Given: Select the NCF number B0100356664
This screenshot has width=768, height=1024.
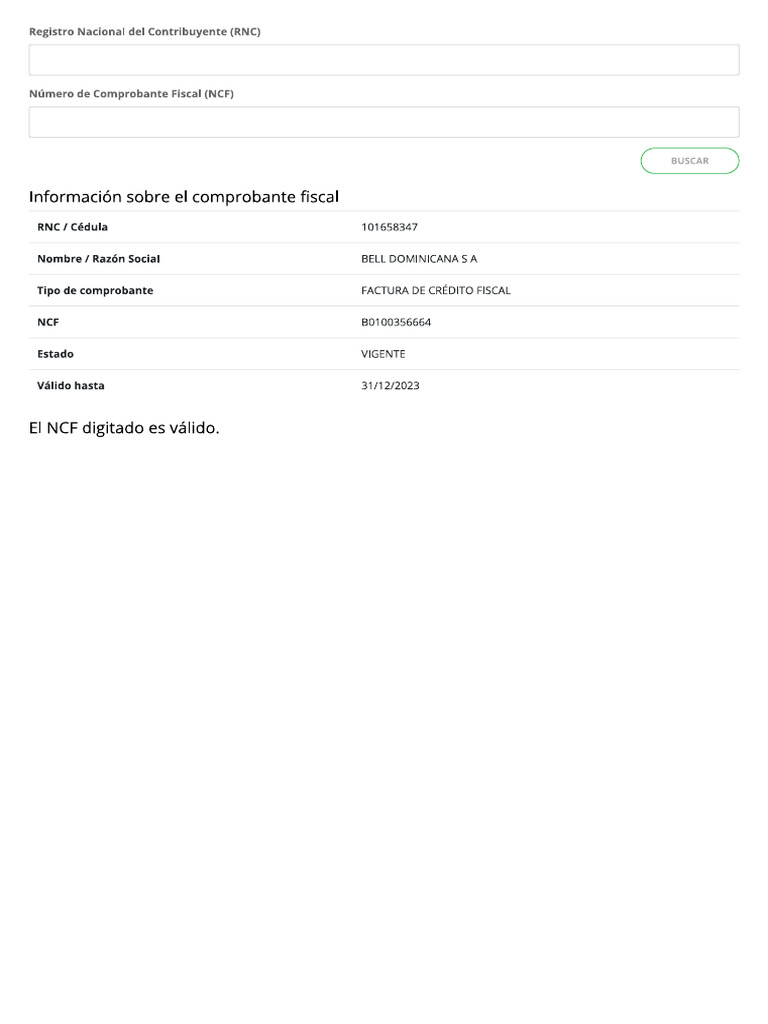Looking at the screenshot, I should pyautogui.click(x=396, y=322).
